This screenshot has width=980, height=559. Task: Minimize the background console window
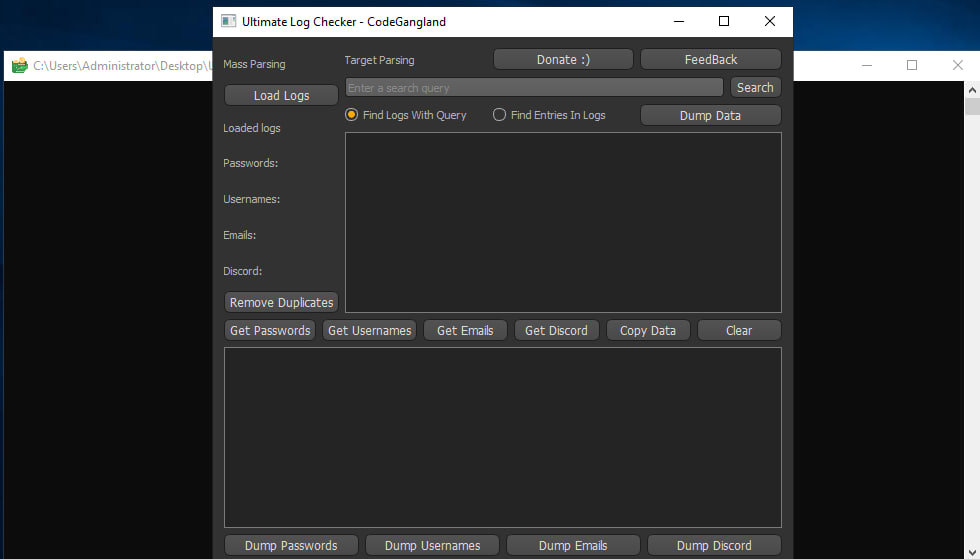point(867,65)
